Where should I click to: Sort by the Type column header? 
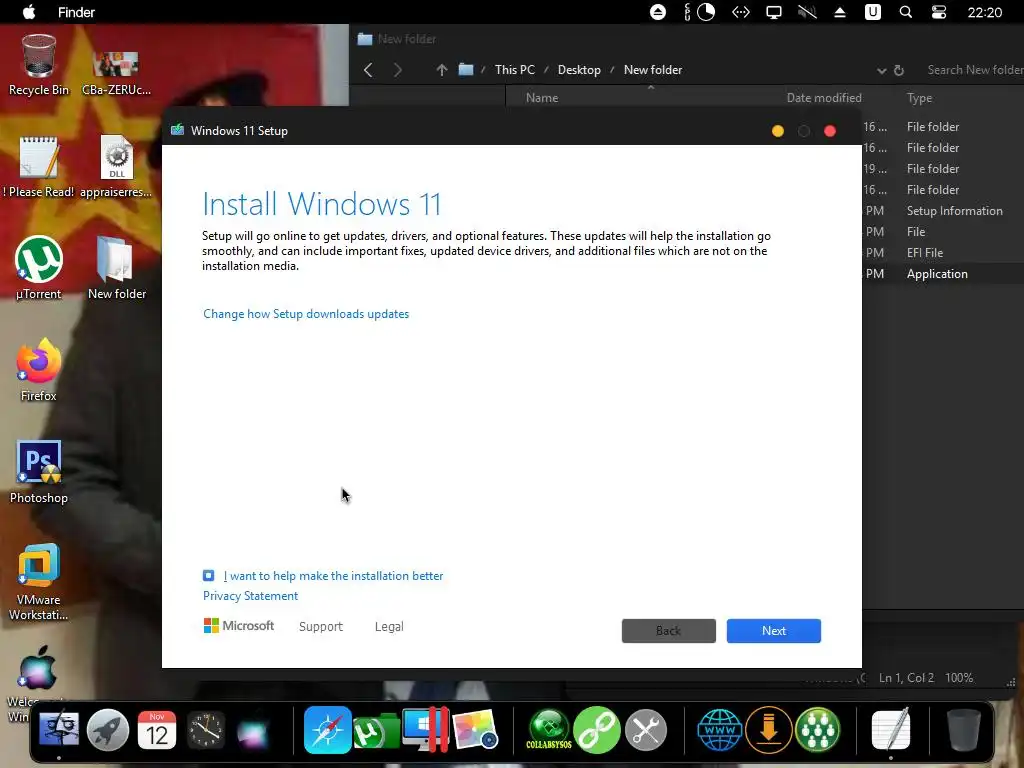(x=919, y=98)
